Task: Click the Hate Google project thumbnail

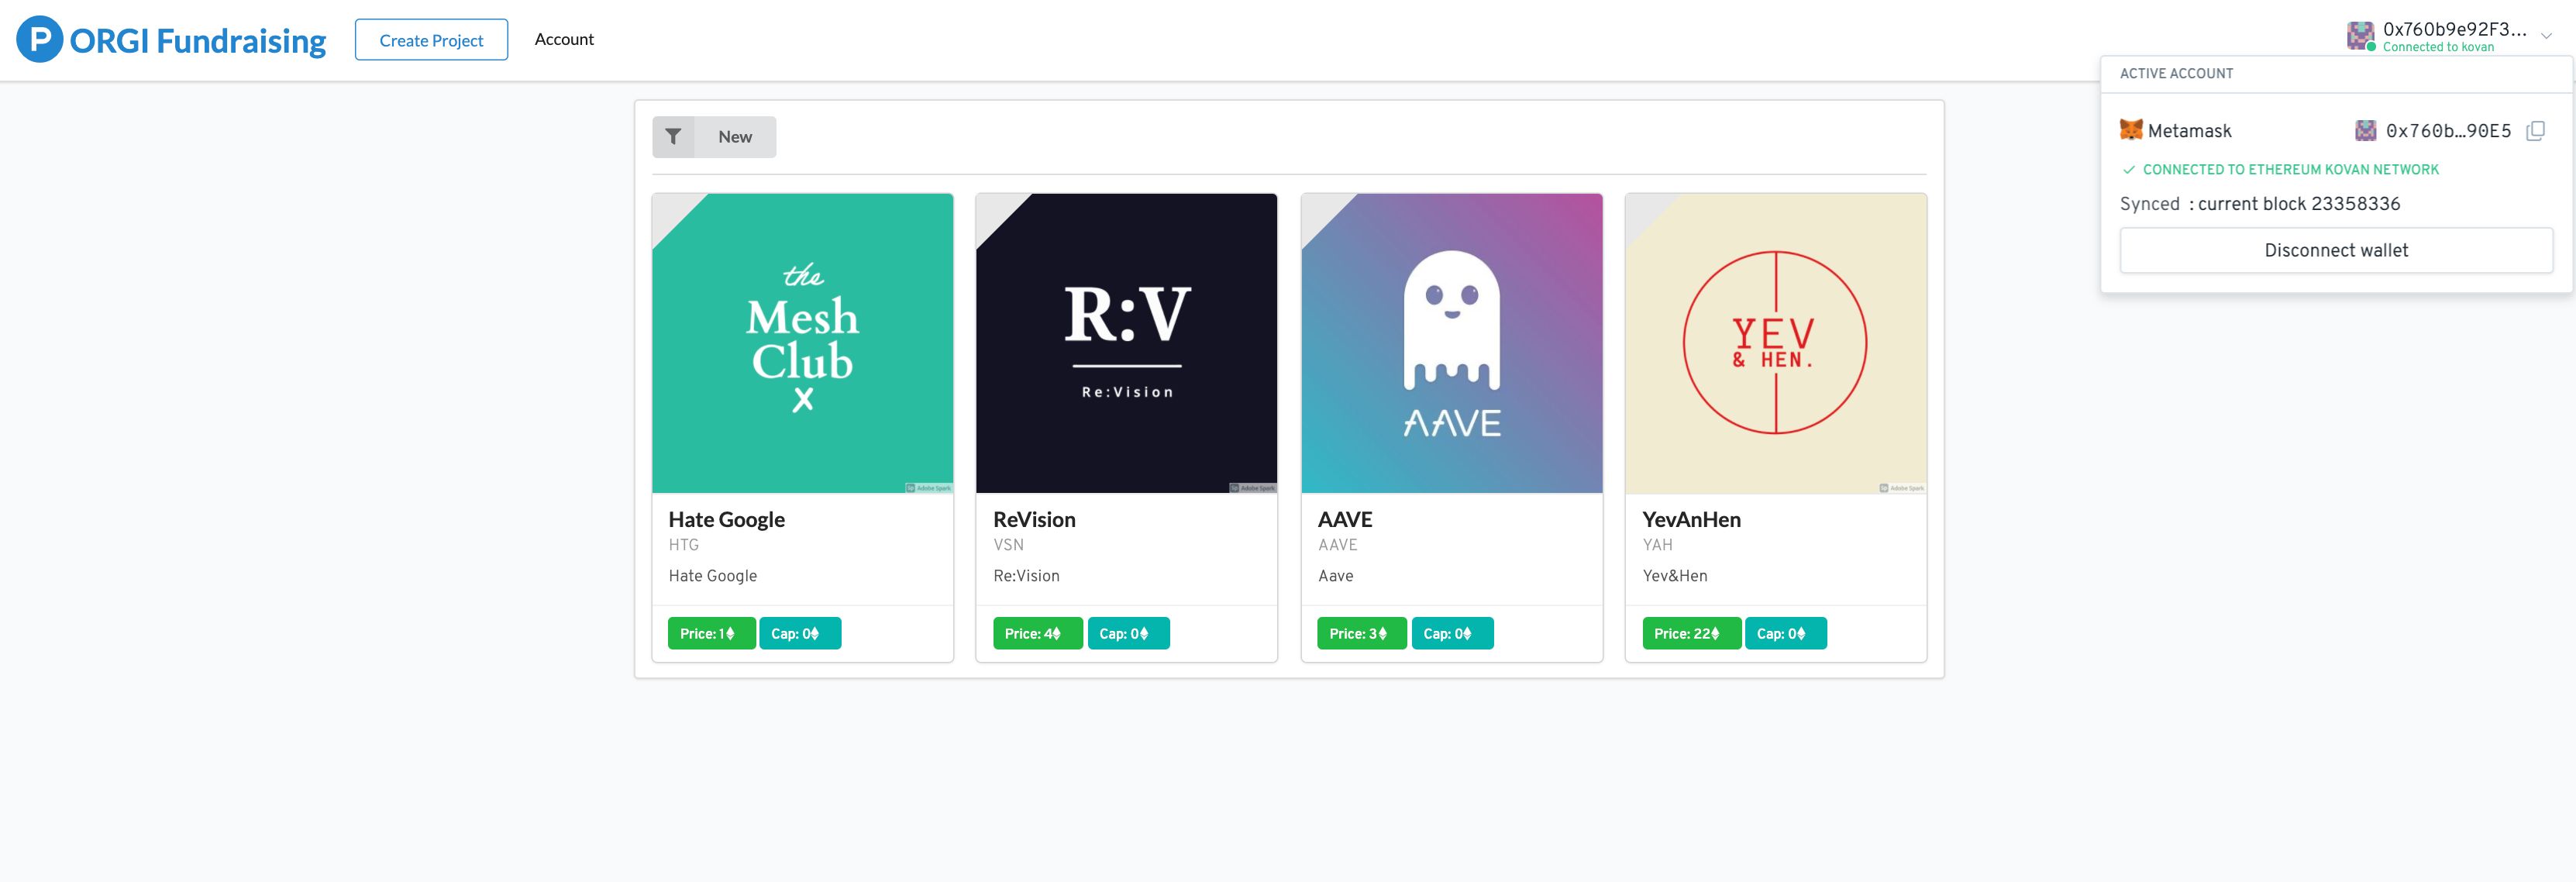Action: pyautogui.click(x=804, y=343)
